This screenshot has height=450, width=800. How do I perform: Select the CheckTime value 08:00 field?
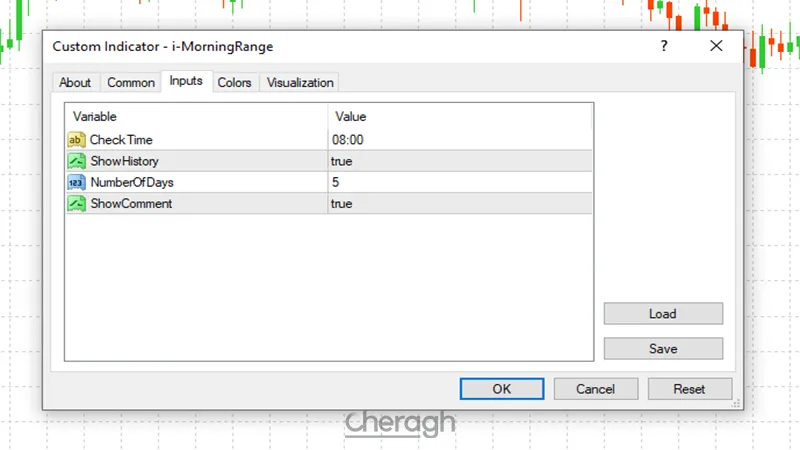tap(460, 140)
